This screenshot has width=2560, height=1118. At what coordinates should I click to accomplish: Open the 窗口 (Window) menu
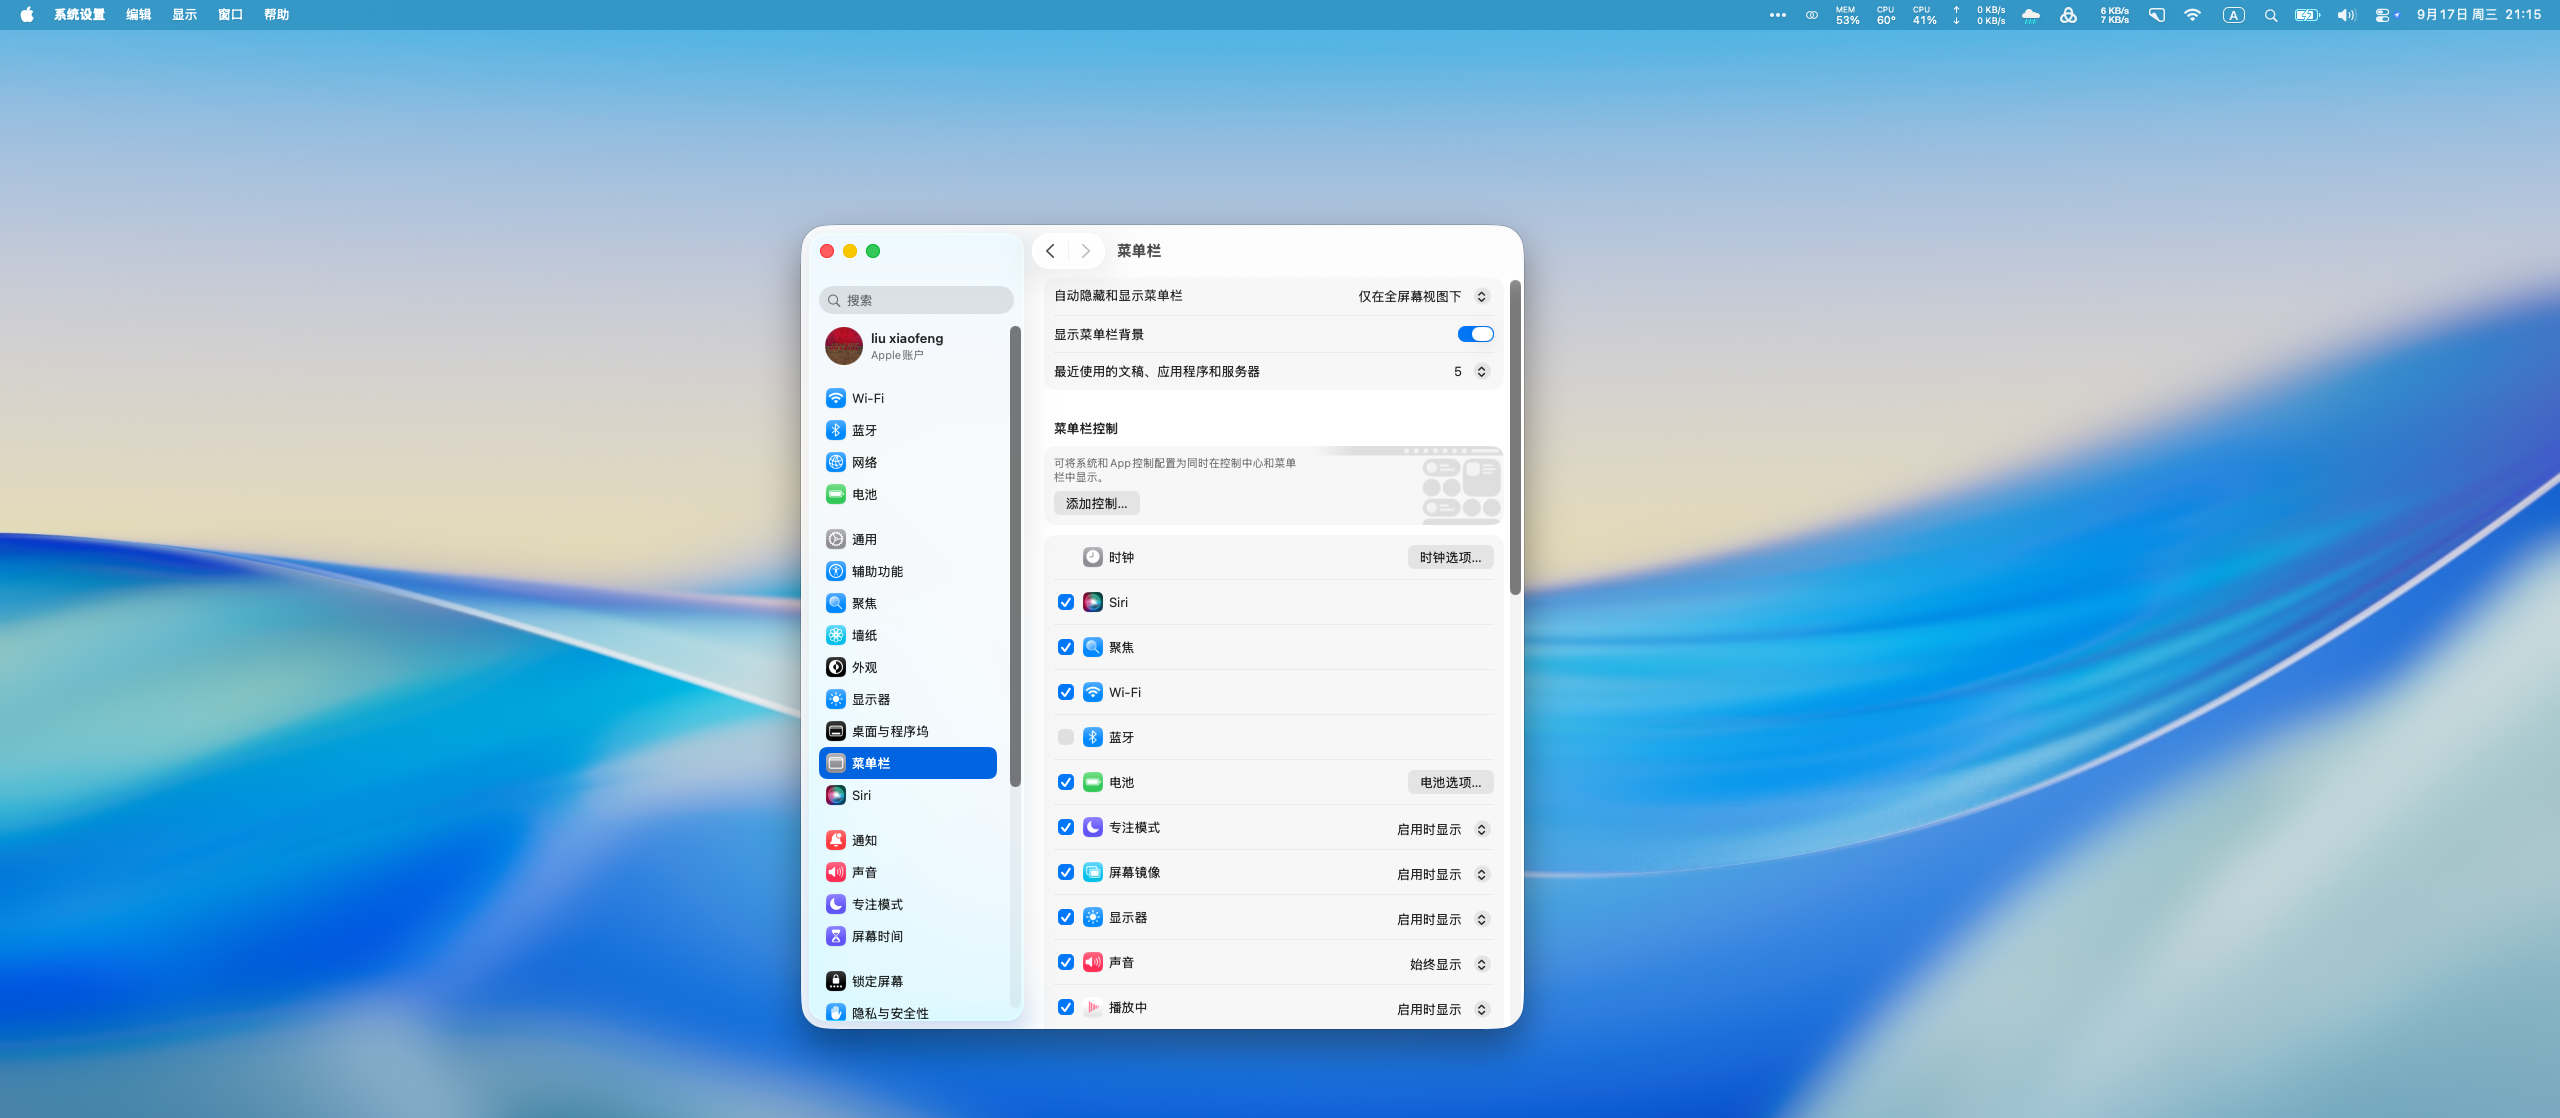click(x=230, y=15)
